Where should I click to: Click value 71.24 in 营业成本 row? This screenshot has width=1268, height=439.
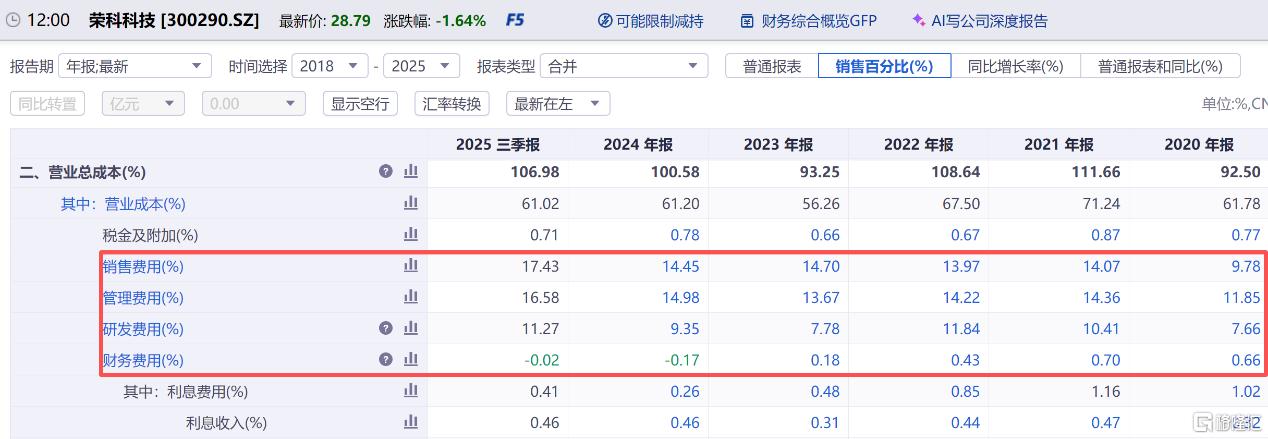pos(1101,203)
